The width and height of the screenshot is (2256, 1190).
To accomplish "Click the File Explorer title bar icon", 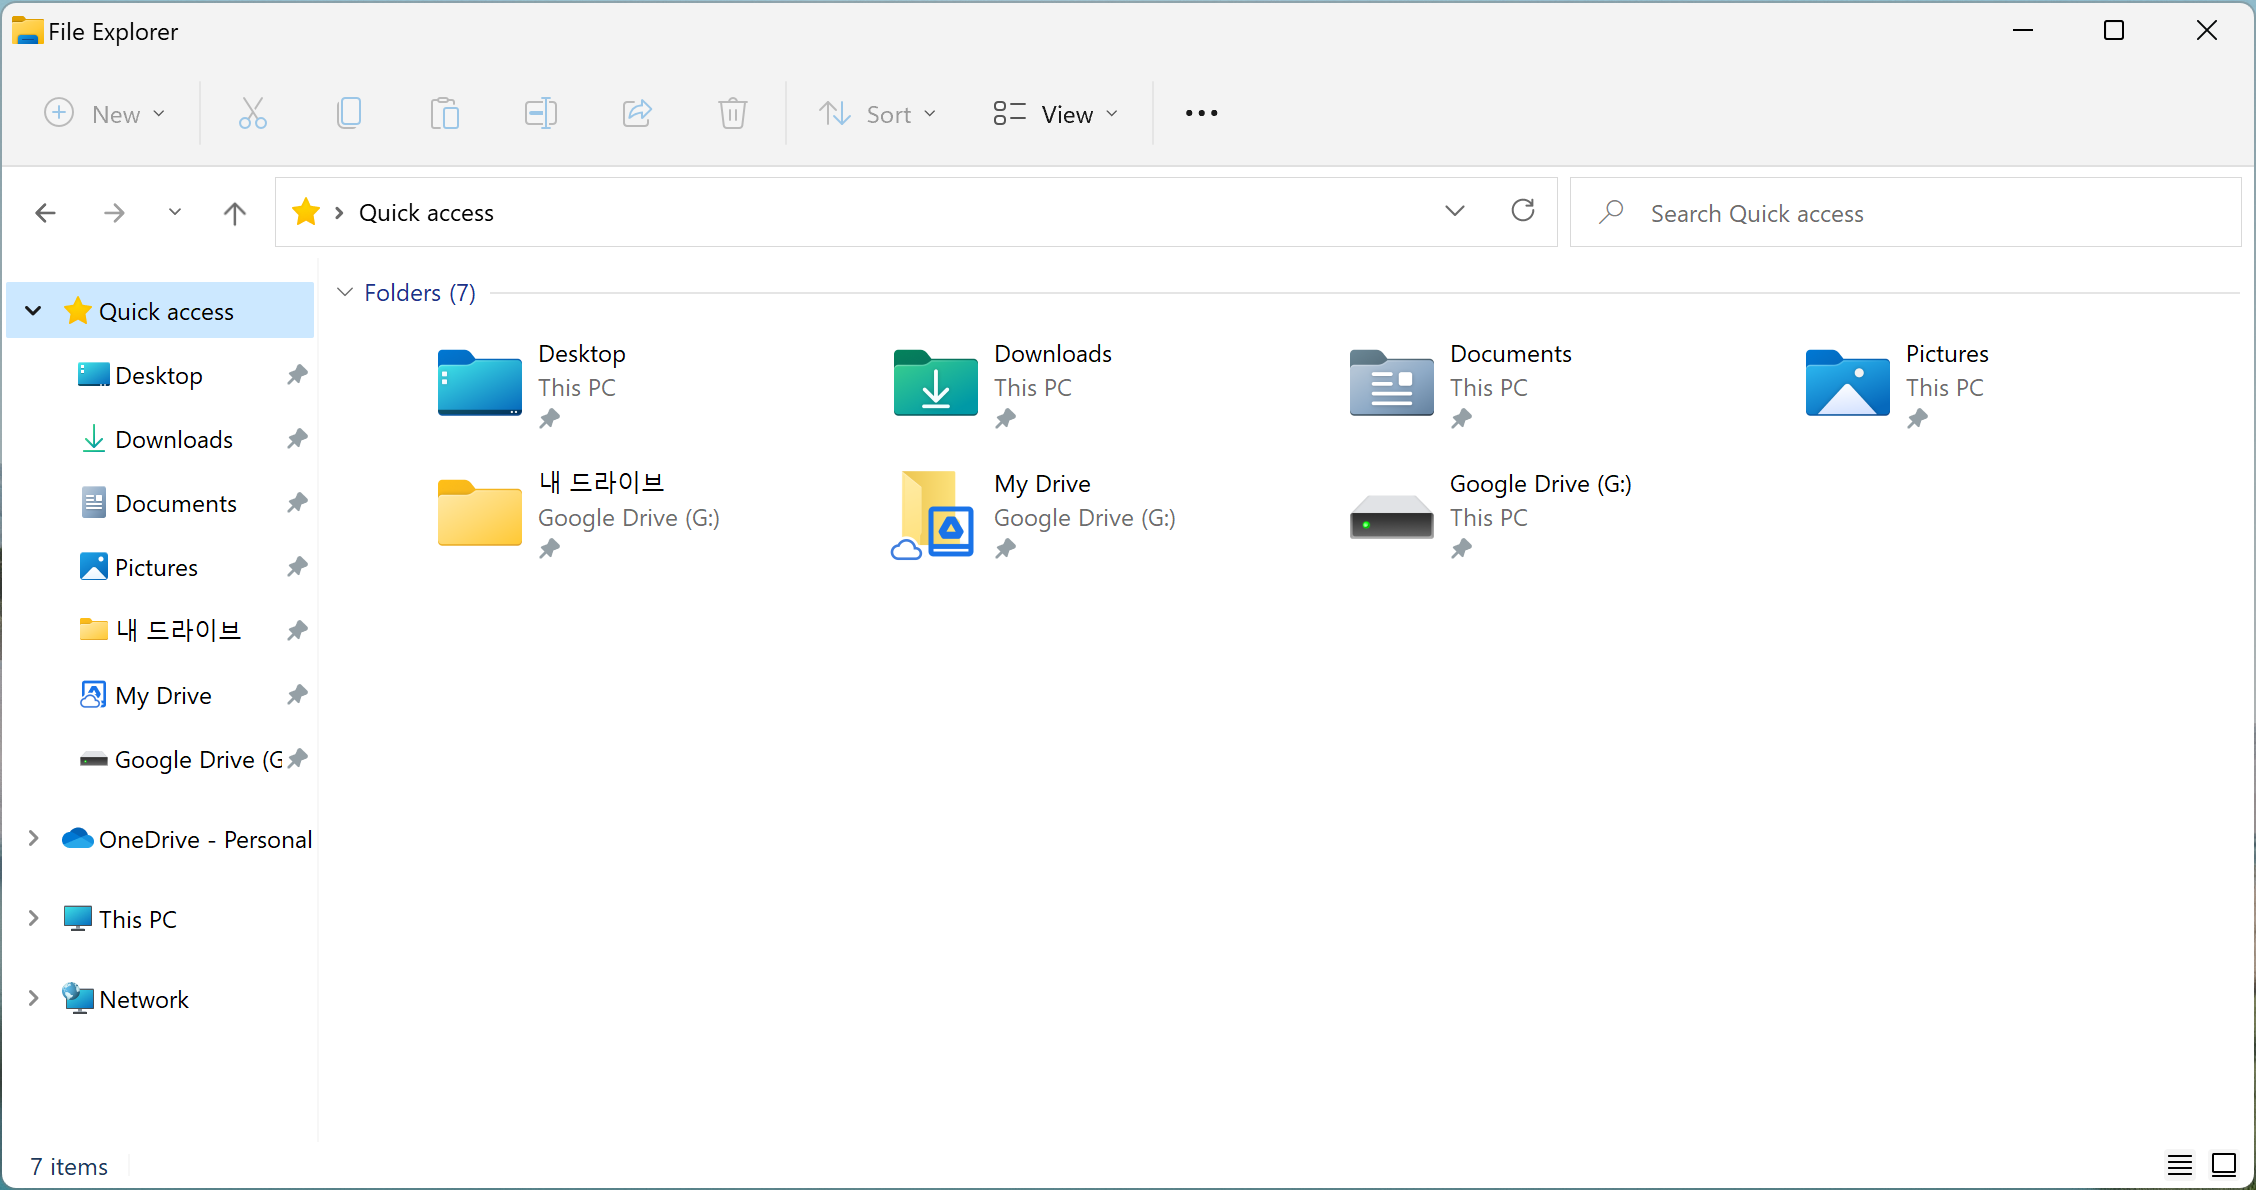I will (x=27, y=31).
